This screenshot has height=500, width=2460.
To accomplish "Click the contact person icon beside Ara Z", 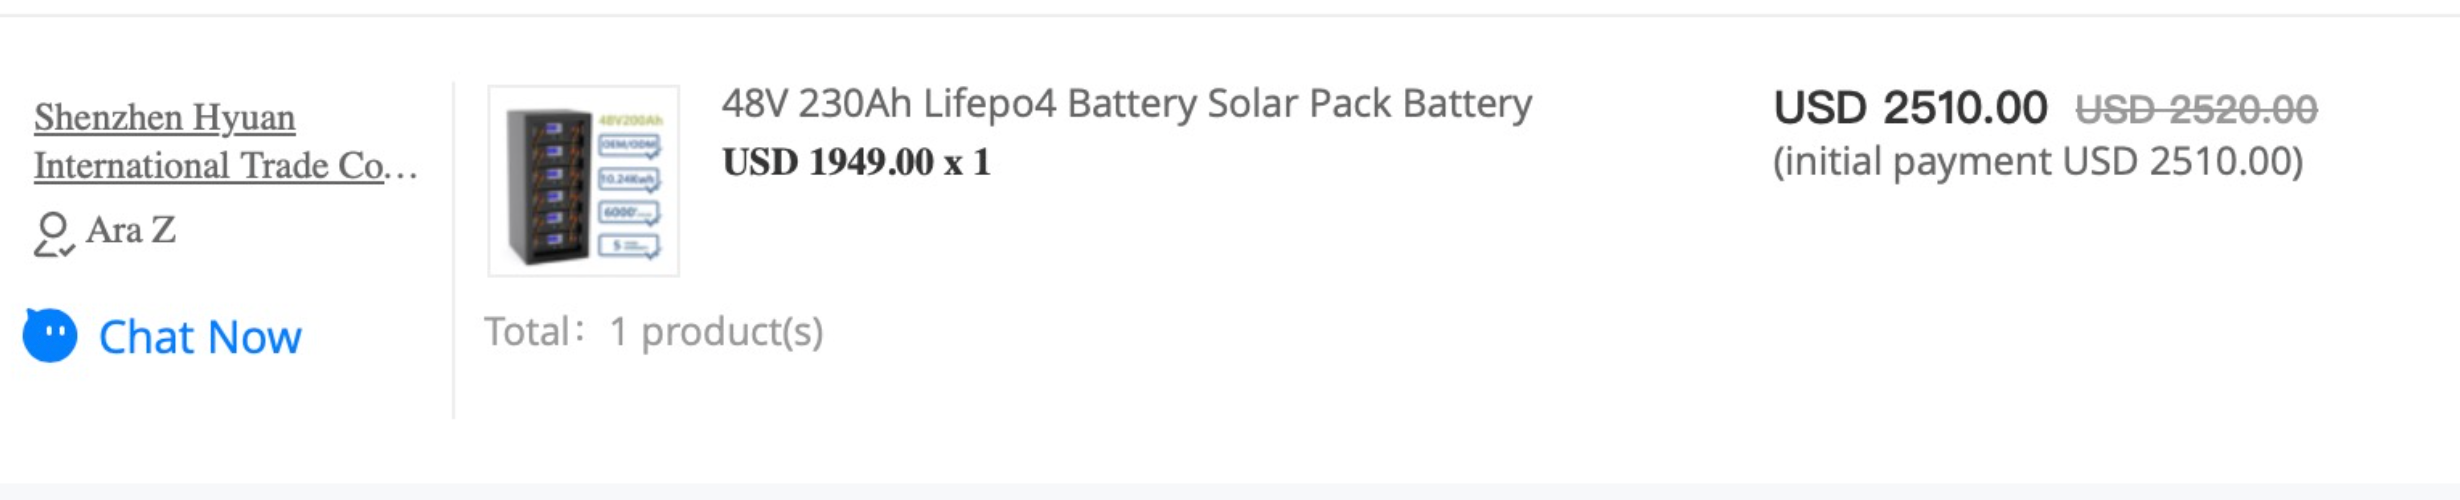I will [x=53, y=234].
